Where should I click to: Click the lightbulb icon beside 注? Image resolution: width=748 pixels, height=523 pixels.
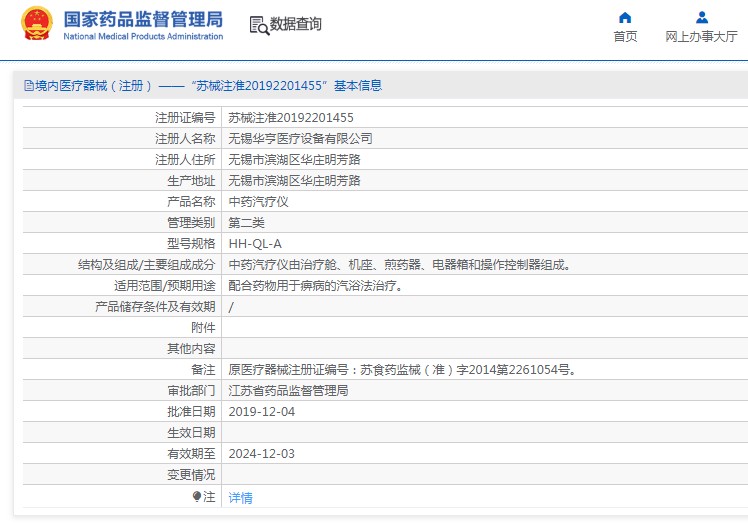point(197,497)
